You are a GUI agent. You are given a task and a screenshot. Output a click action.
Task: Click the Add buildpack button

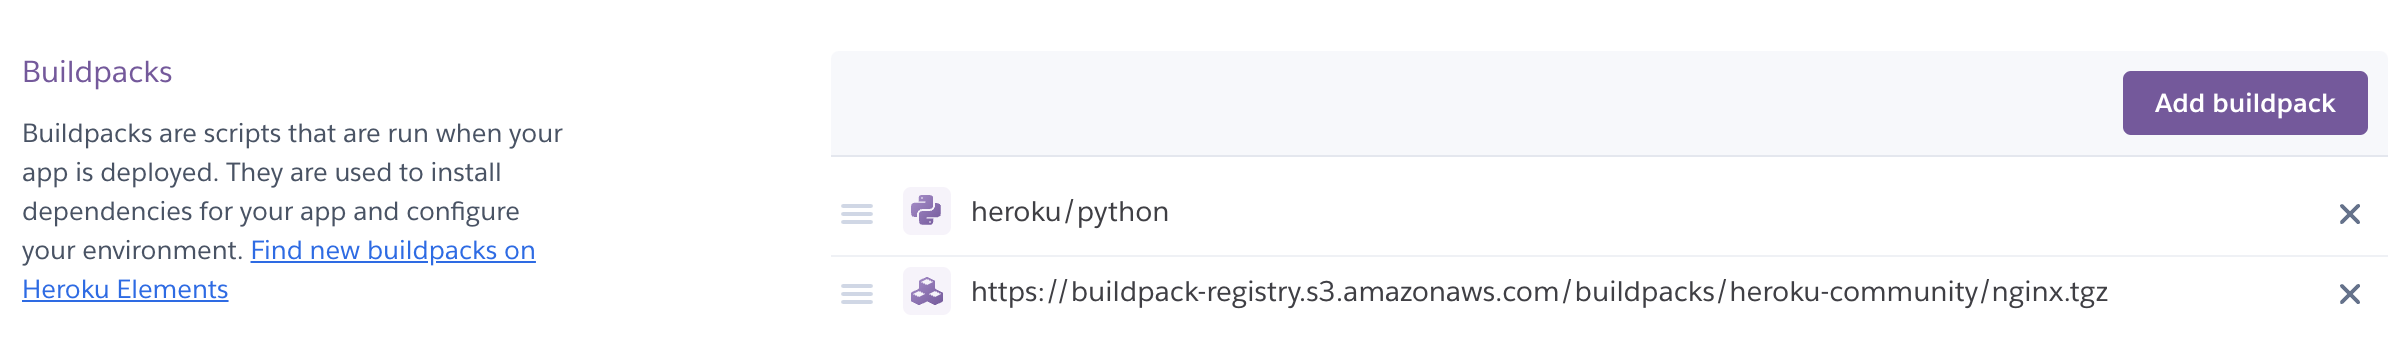coord(2245,103)
